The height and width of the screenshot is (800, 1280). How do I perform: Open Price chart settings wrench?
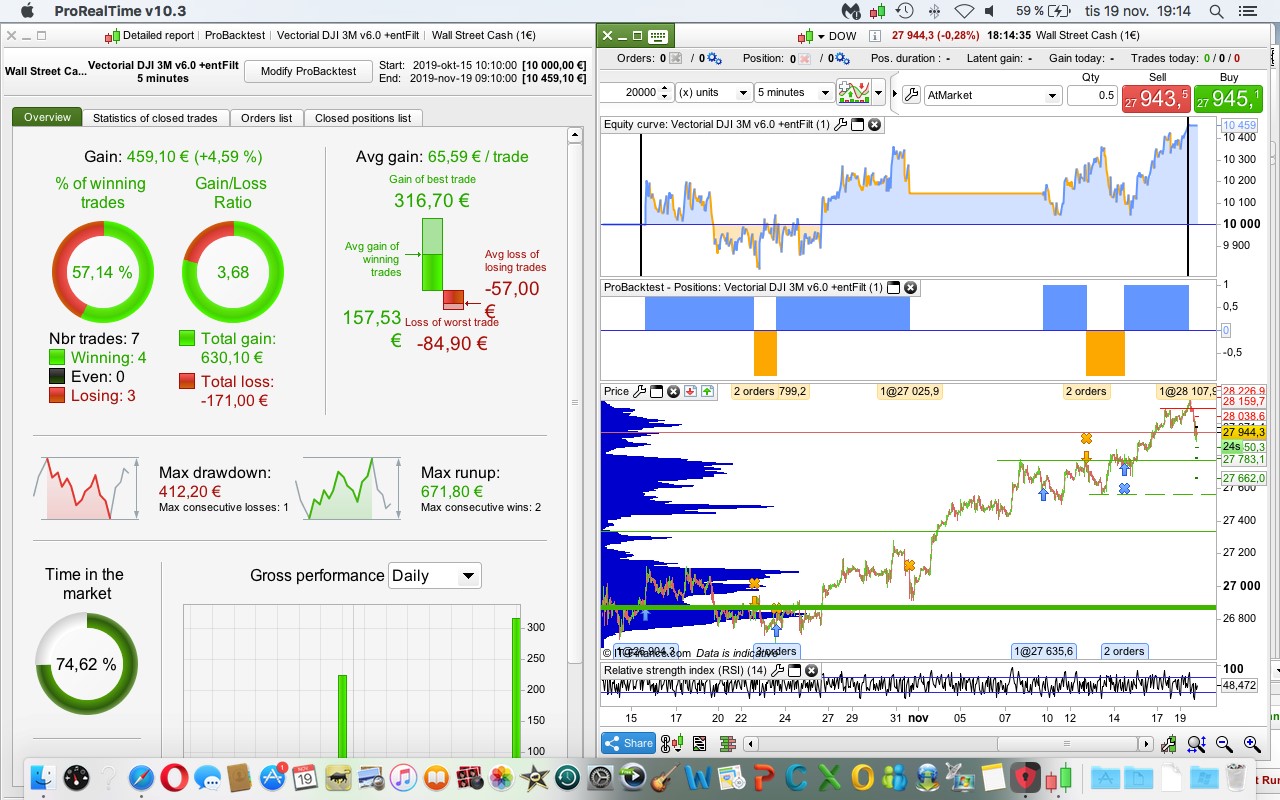pyautogui.click(x=641, y=391)
